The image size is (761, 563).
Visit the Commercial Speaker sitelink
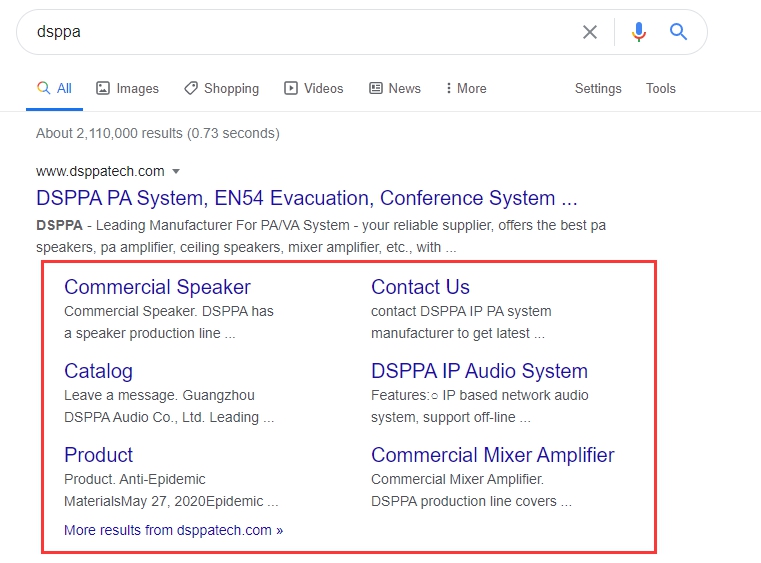coord(157,287)
